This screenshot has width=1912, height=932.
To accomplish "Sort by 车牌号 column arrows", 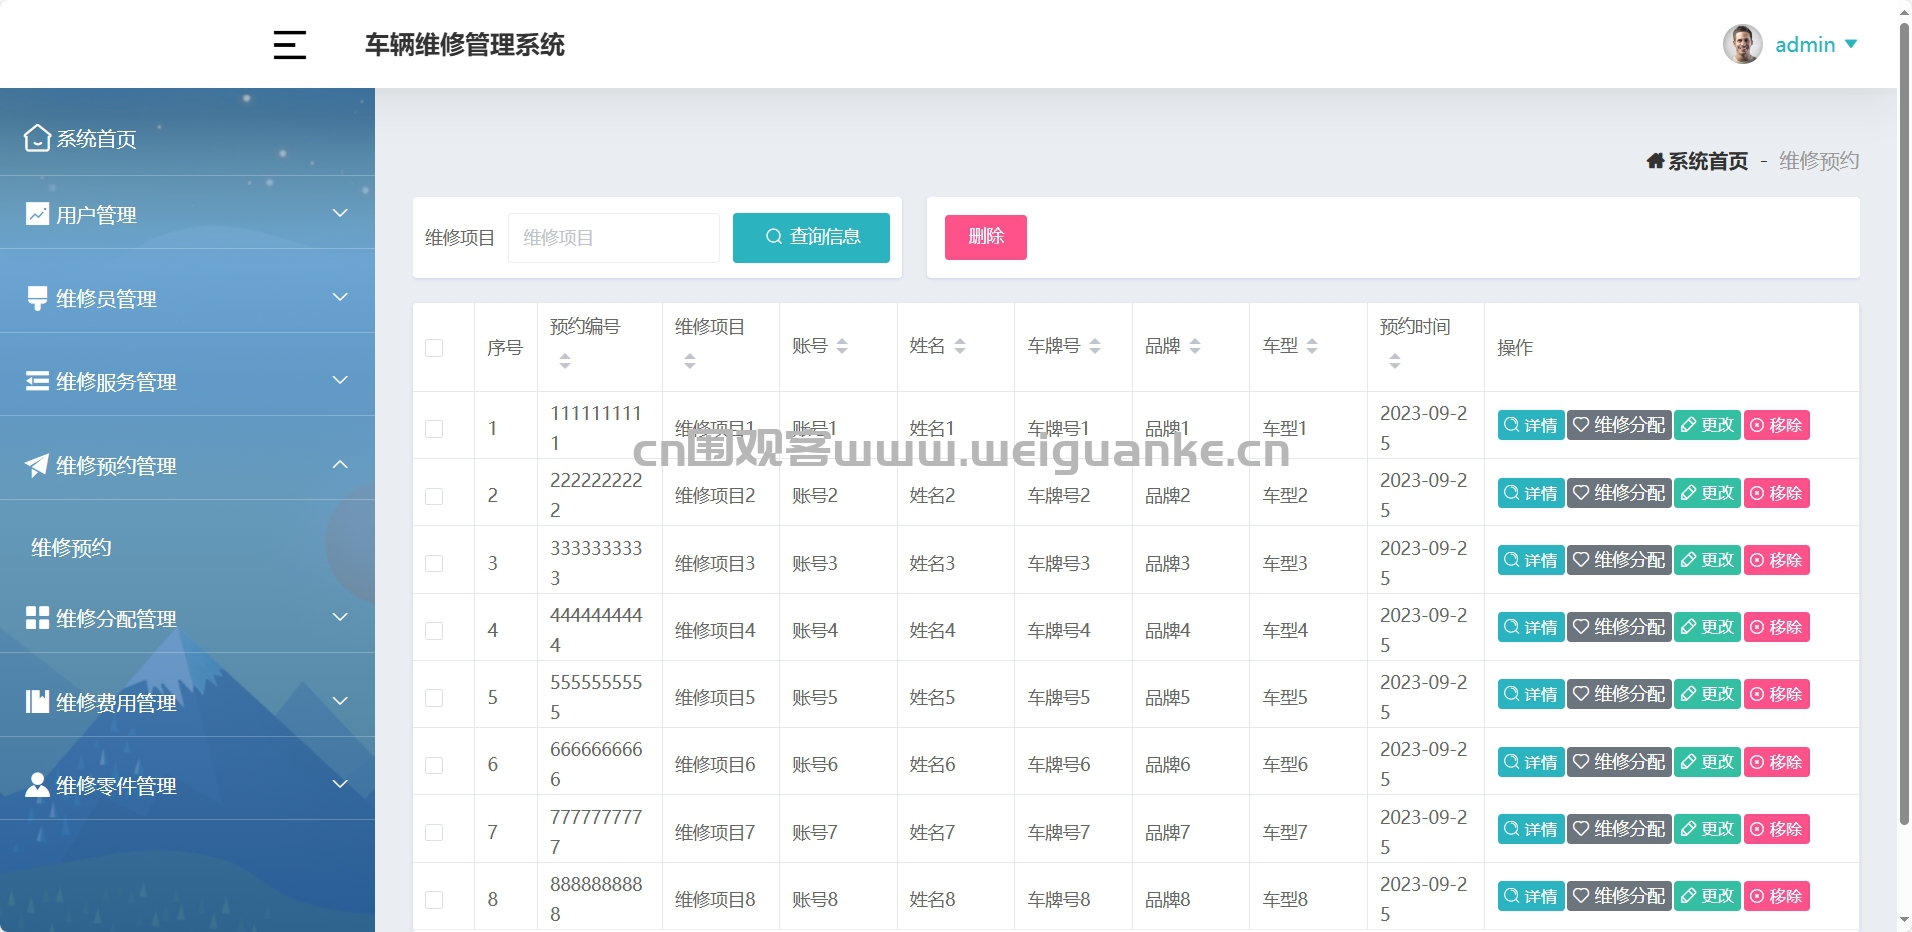I will (x=1095, y=346).
